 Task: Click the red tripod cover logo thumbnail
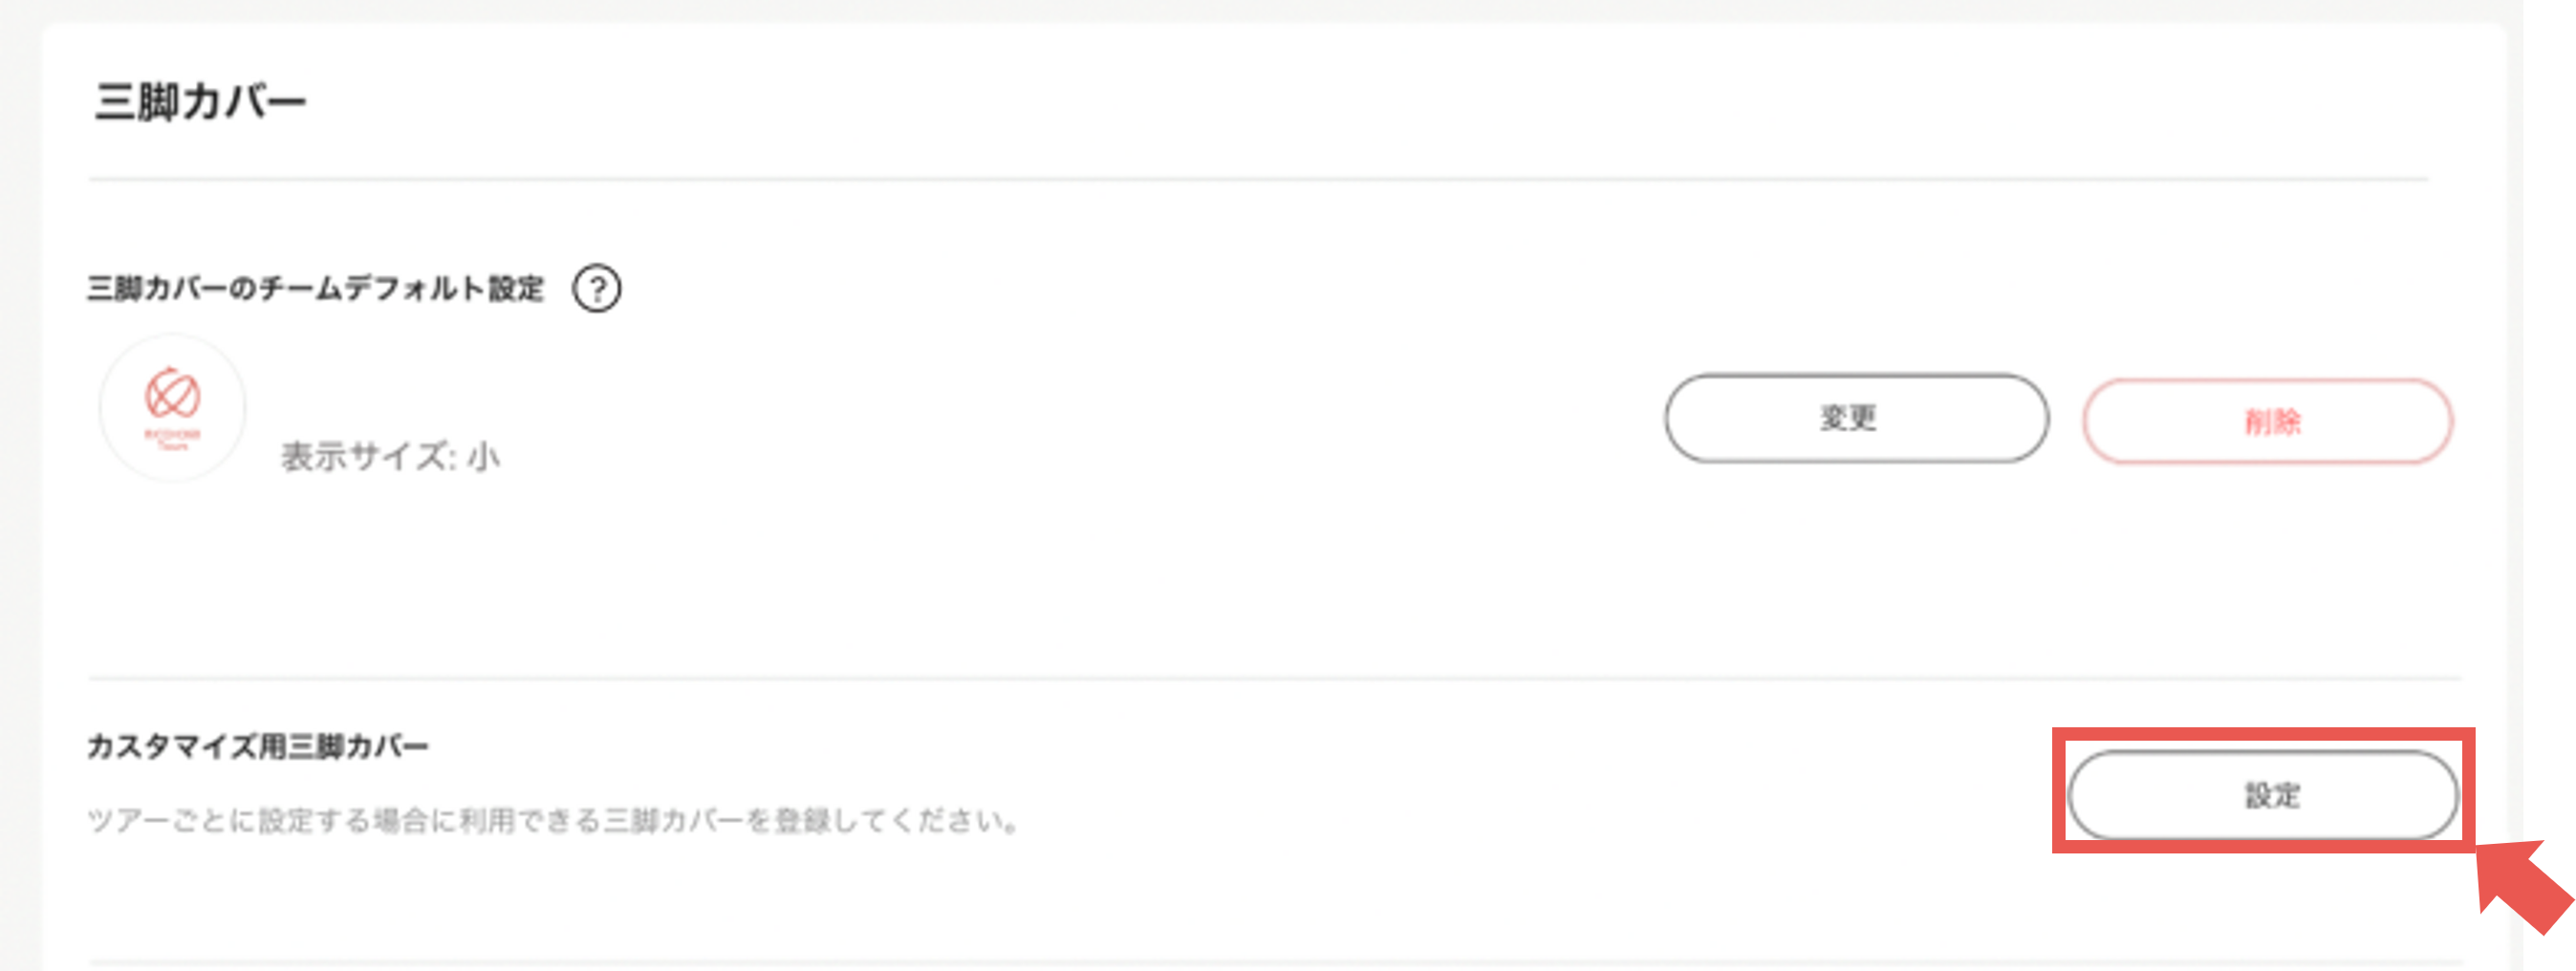pos(172,407)
